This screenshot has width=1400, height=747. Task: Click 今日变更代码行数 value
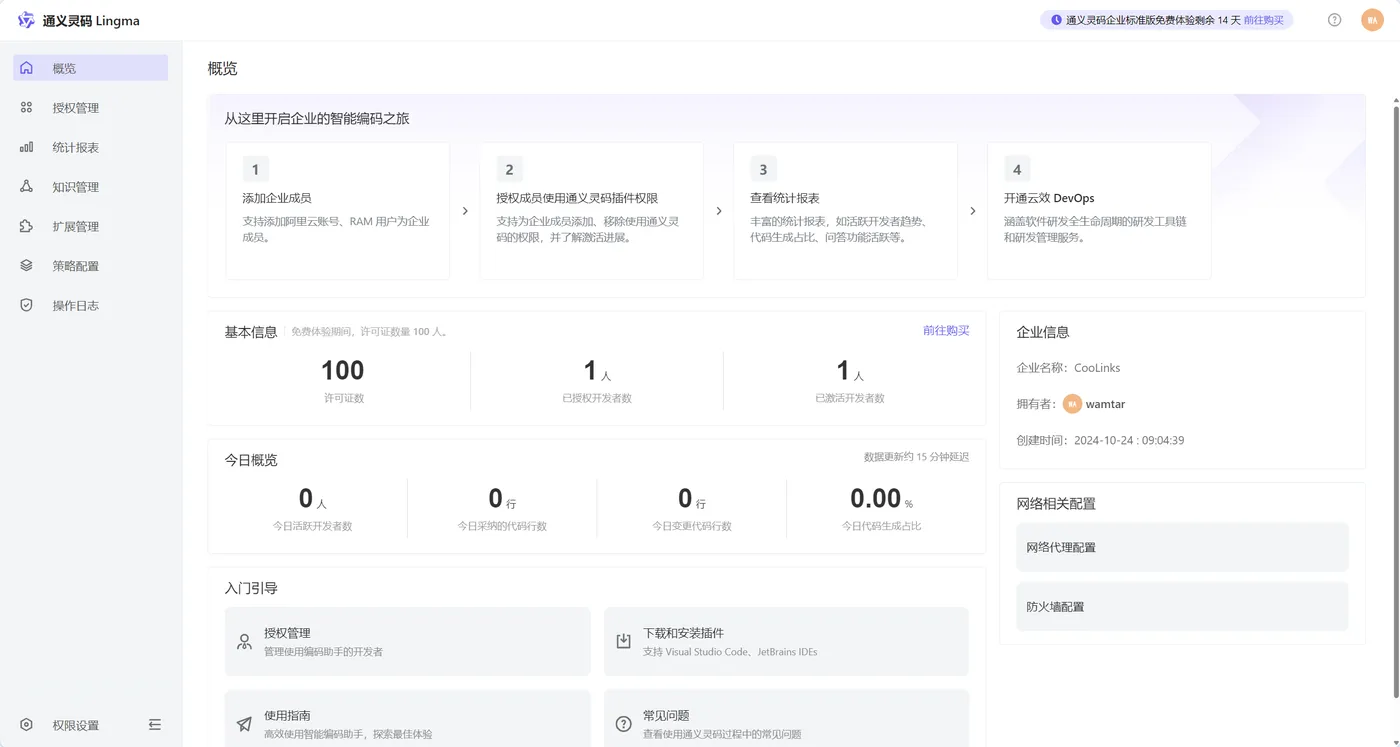tap(692, 498)
